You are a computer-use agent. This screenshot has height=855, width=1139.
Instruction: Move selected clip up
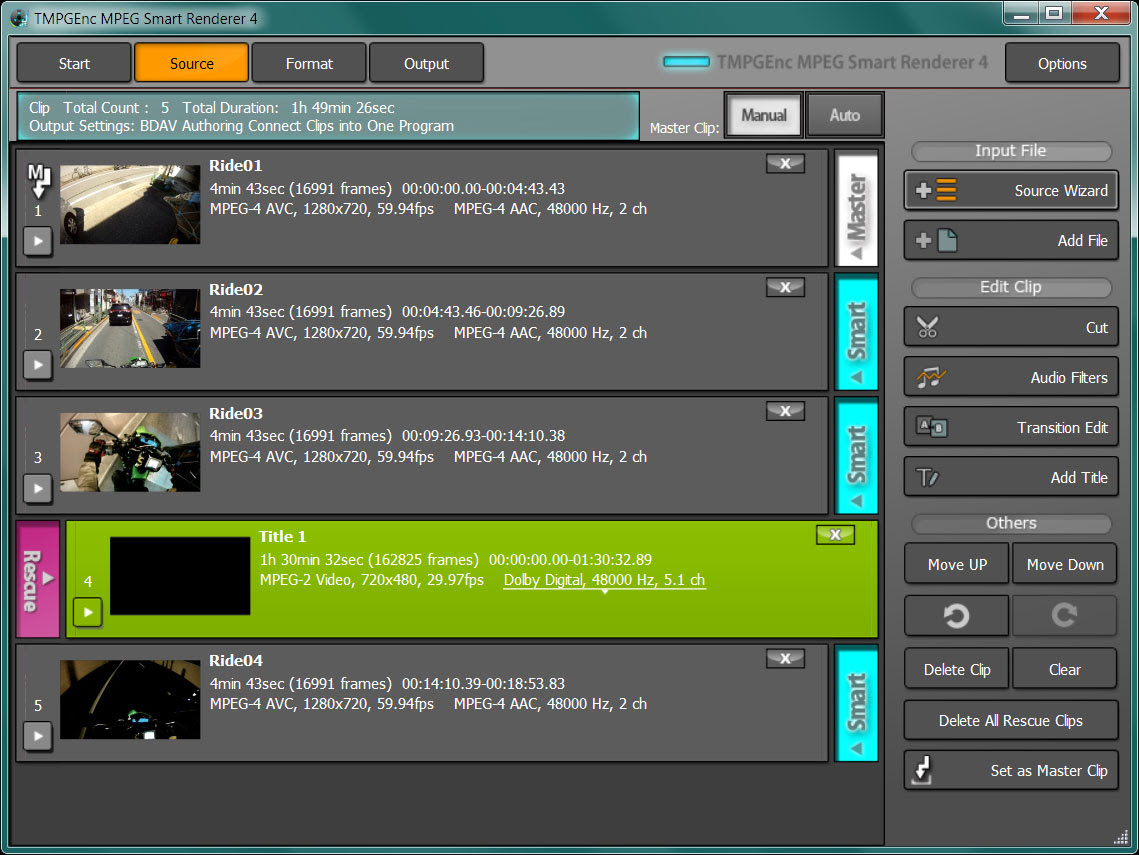[957, 564]
